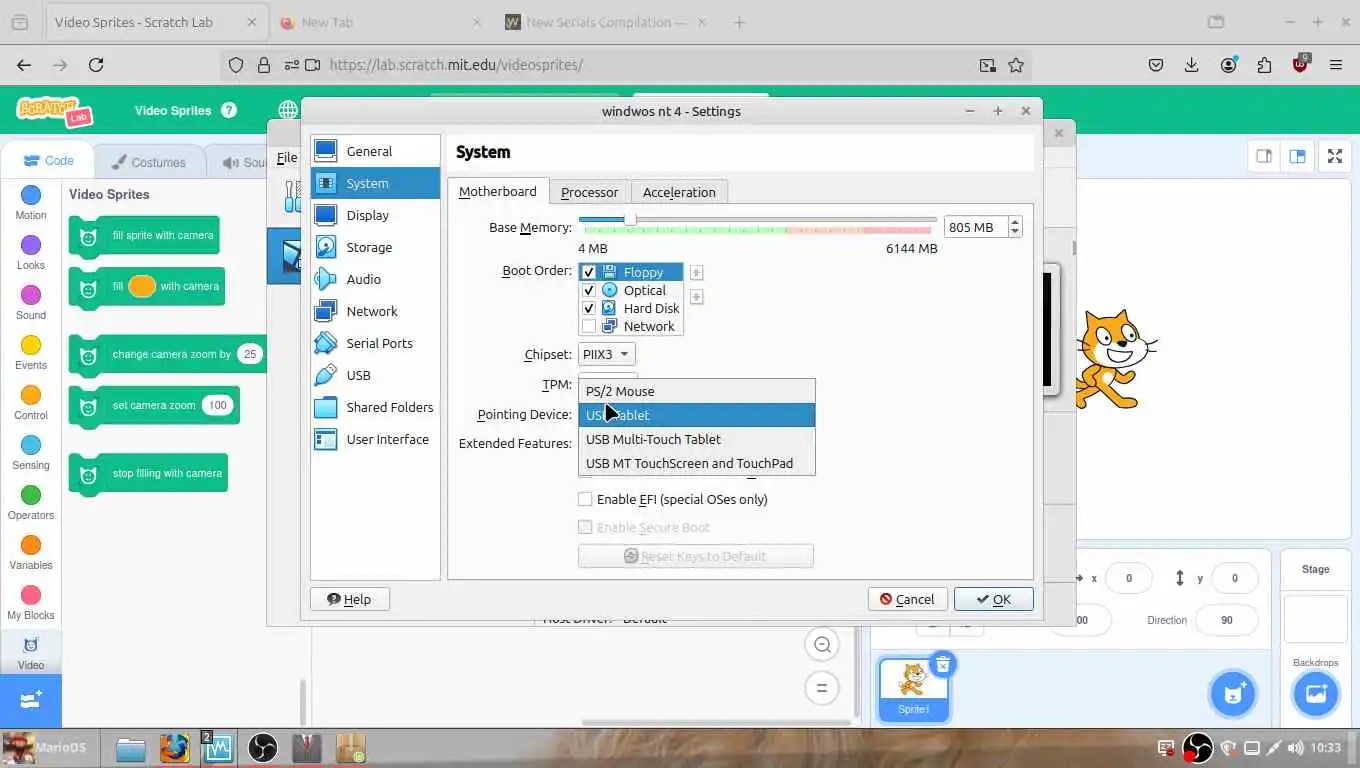Viewport: 1360px width, 768px height.
Task: Select the Sound blocks category
Action: click(x=31, y=303)
